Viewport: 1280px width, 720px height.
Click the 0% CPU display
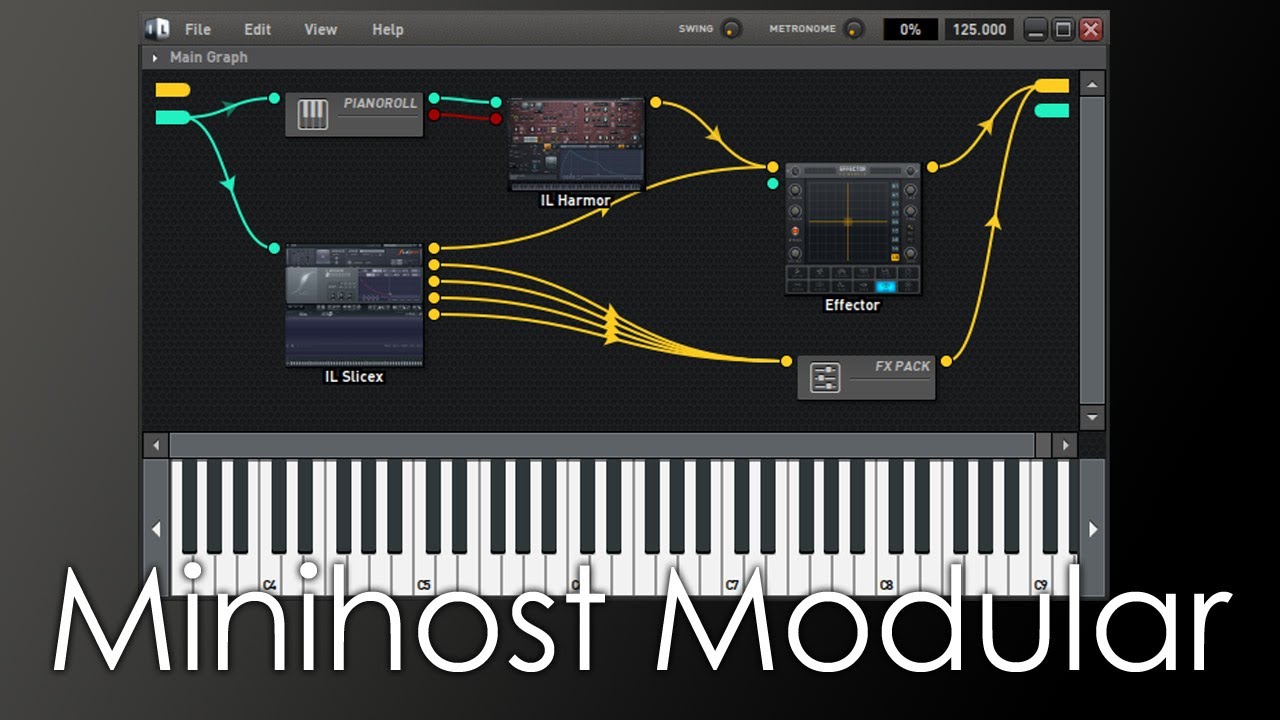910,29
